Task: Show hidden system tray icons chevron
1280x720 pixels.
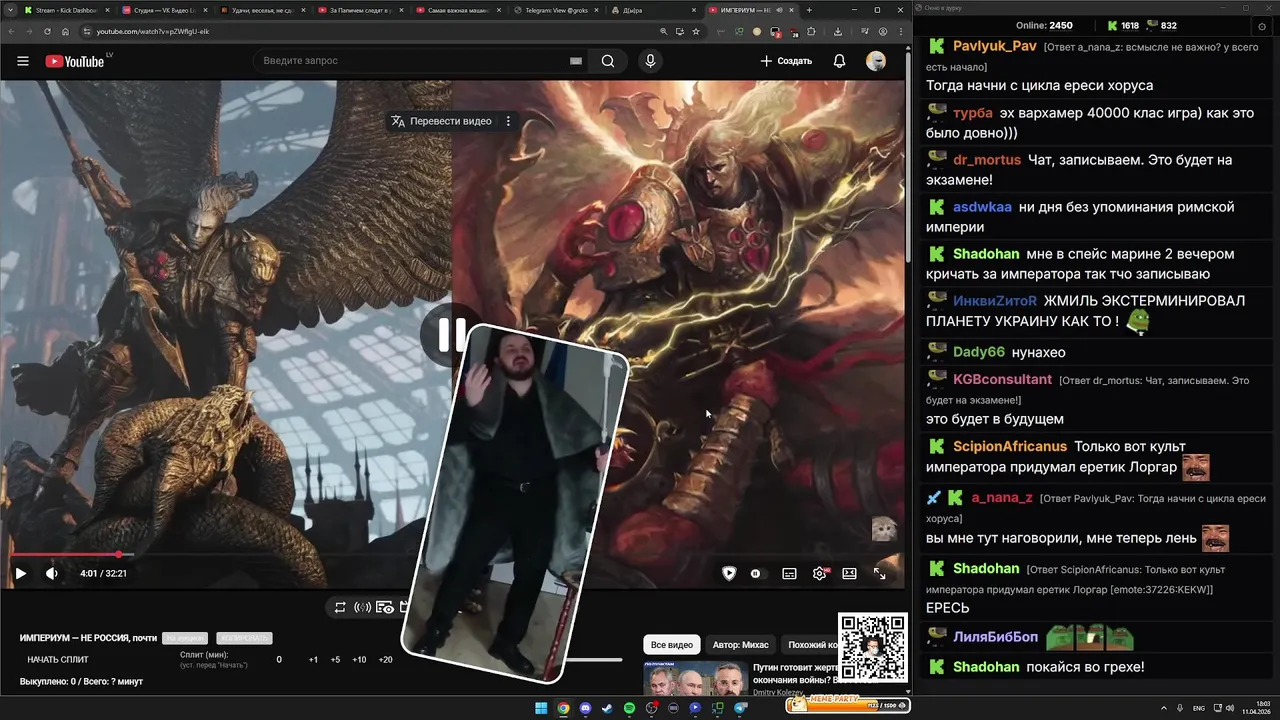Action: coord(1164,708)
